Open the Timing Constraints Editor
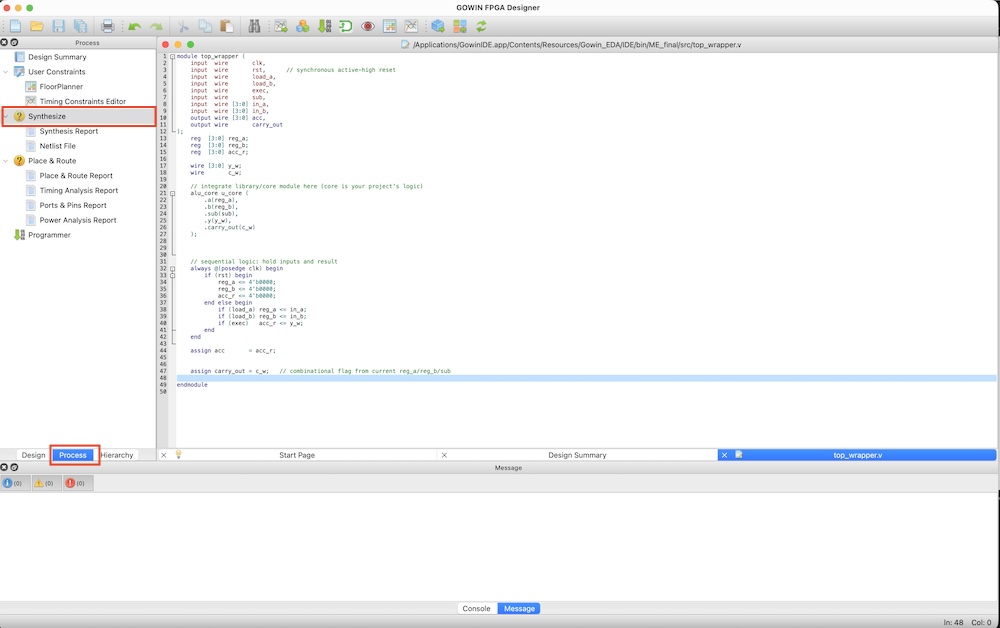Viewport: 1000px width, 628px height. pos(82,102)
